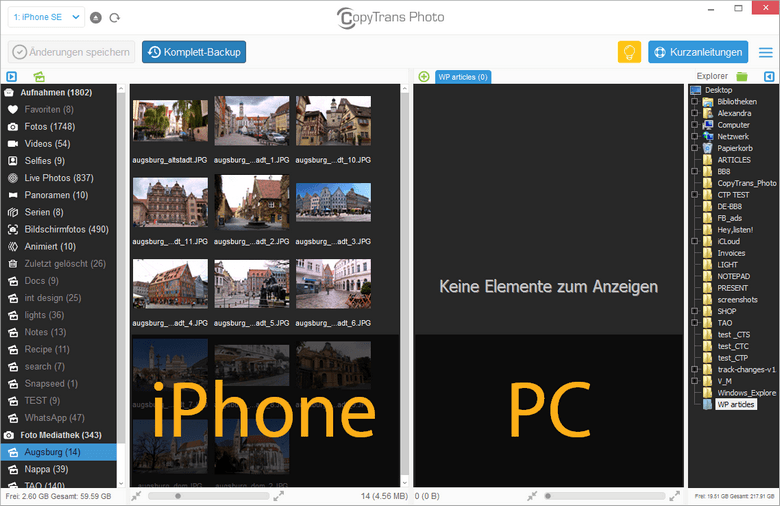
Task: Collapse the iPhone albums panel toggle
Action: tap(11, 77)
